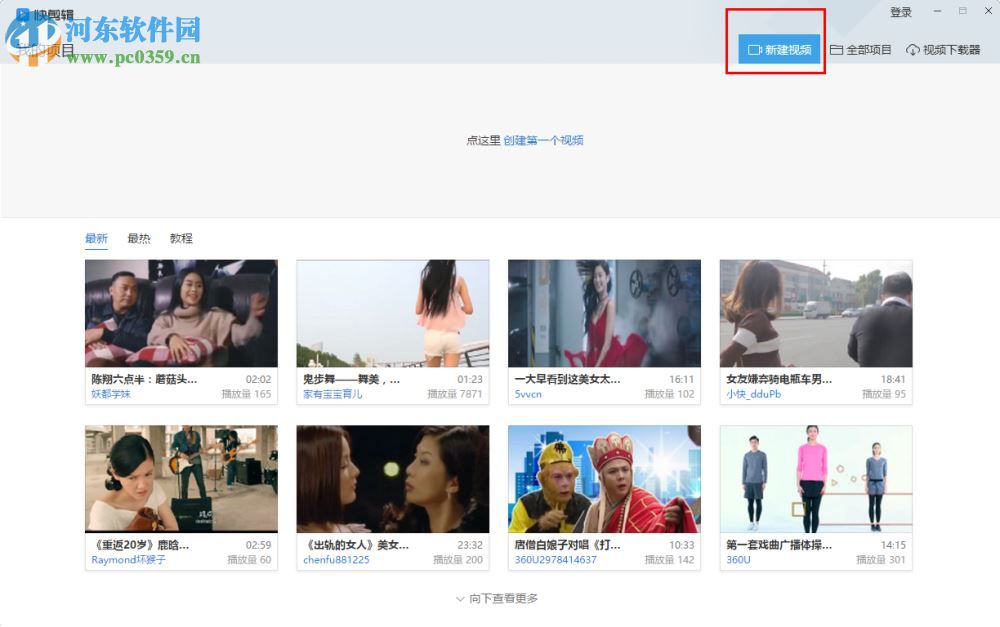Open the 陈翔六点半:蘑菇头 video thumbnail
The height and width of the screenshot is (627, 1000).
(x=182, y=315)
